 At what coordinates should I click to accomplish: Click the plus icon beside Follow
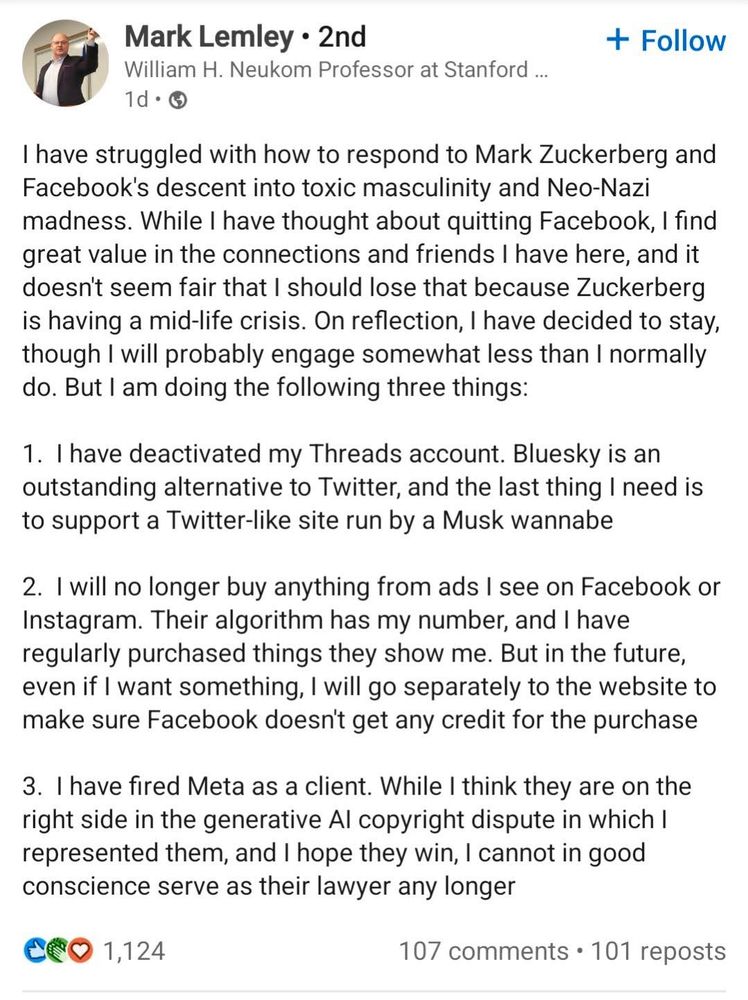tap(617, 40)
